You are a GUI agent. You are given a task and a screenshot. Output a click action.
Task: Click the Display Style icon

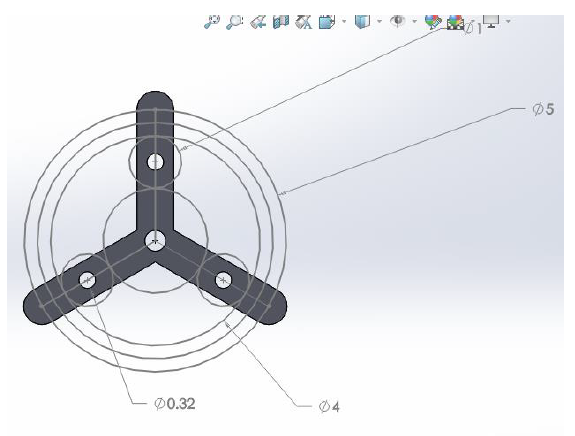[362, 21]
